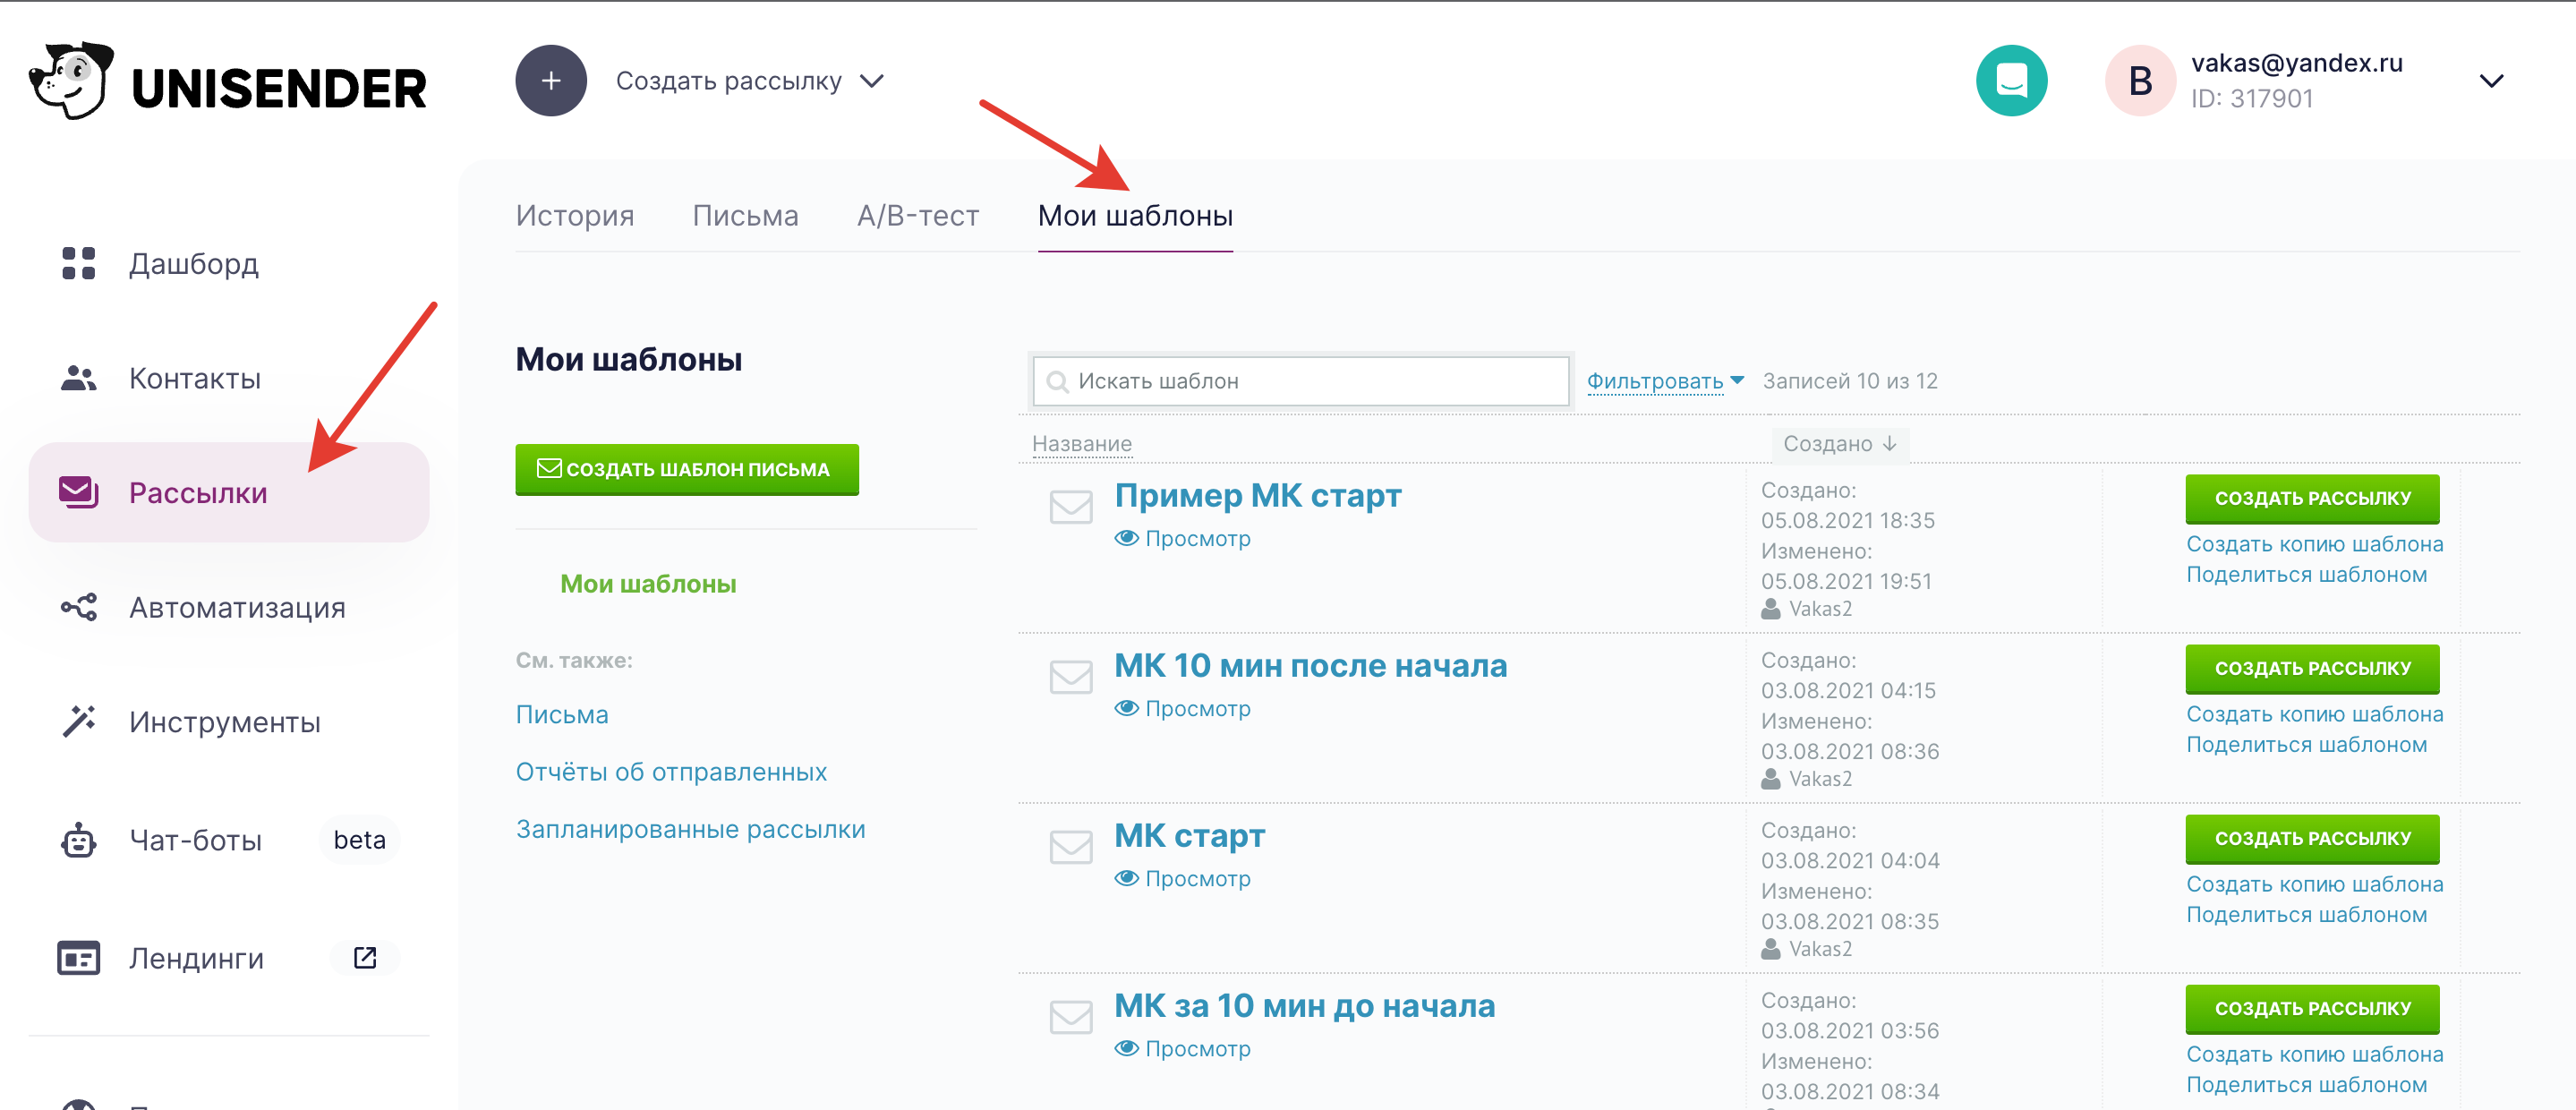Click the Автоматизация workflow icon

78,607
